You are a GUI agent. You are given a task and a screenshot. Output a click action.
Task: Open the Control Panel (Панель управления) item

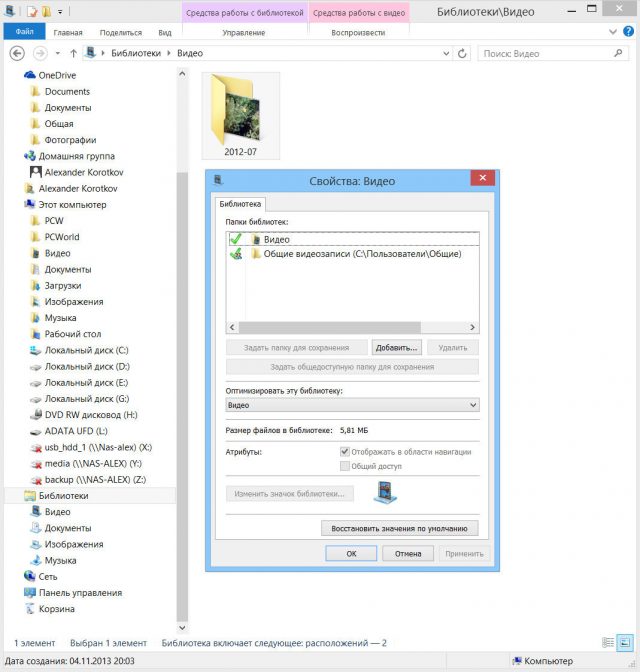pyautogui.click(x=79, y=592)
